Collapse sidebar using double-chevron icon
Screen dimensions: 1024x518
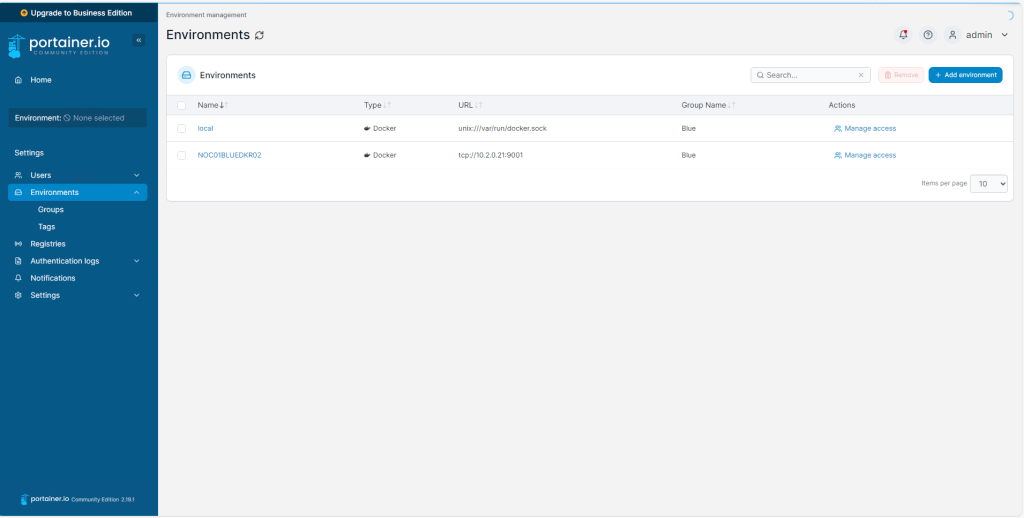point(139,40)
